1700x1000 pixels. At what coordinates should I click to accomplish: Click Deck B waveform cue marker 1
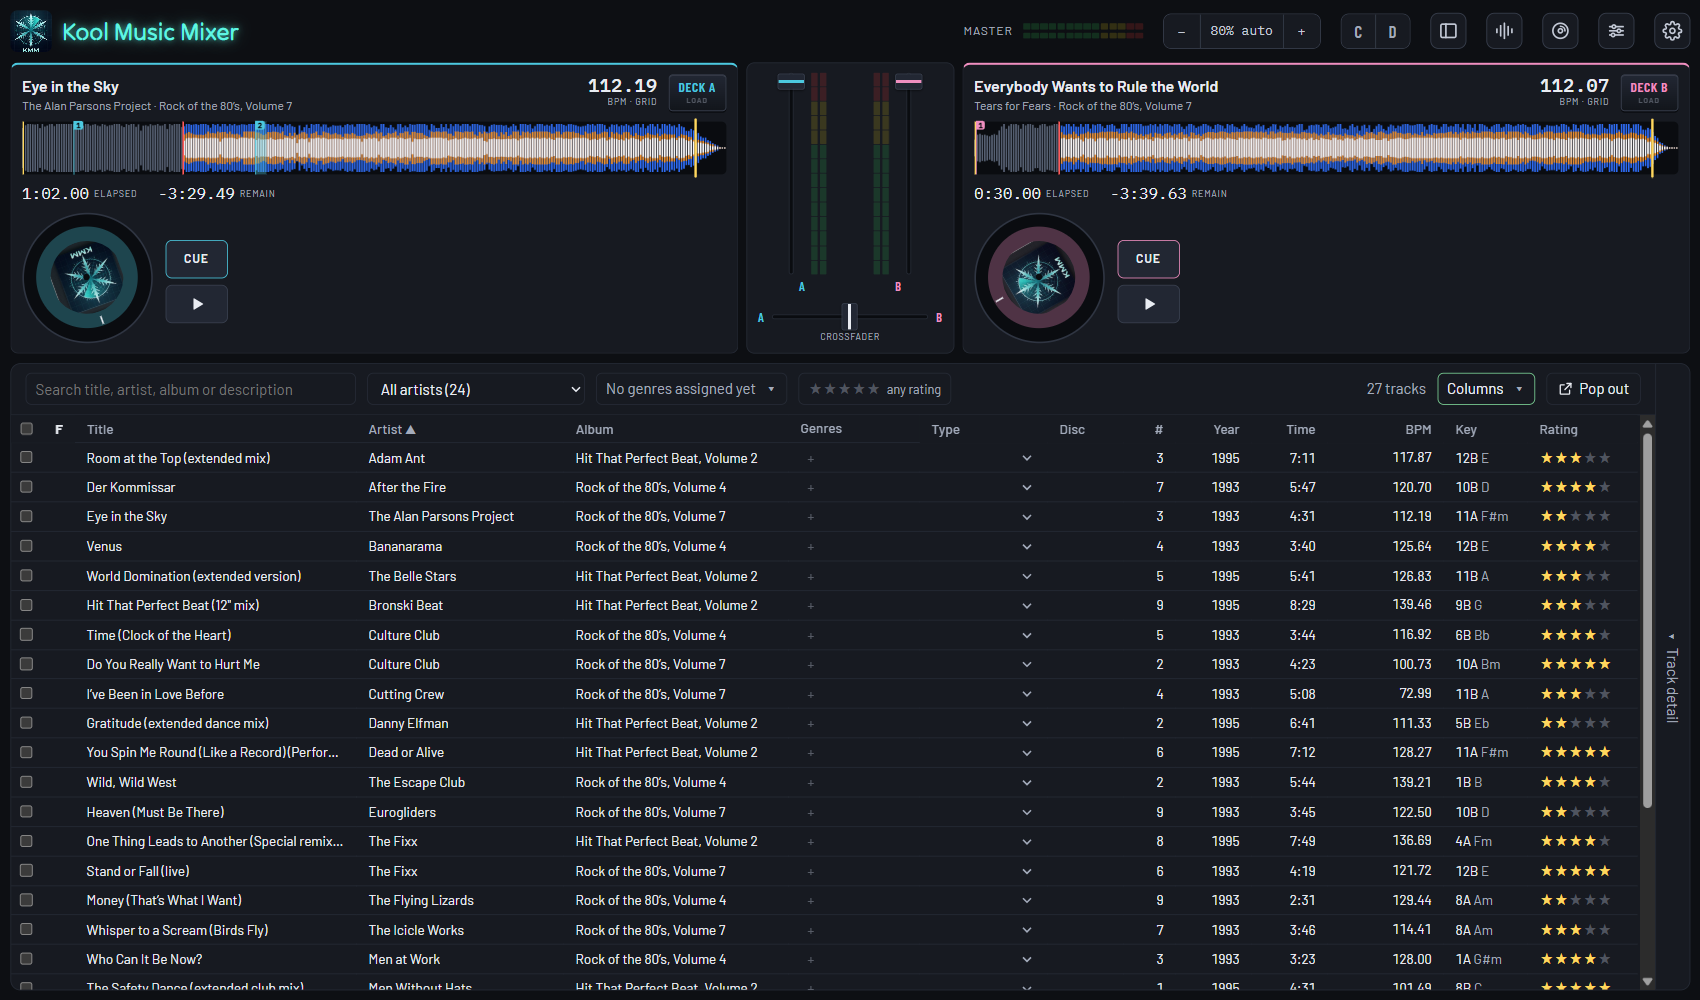980,126
